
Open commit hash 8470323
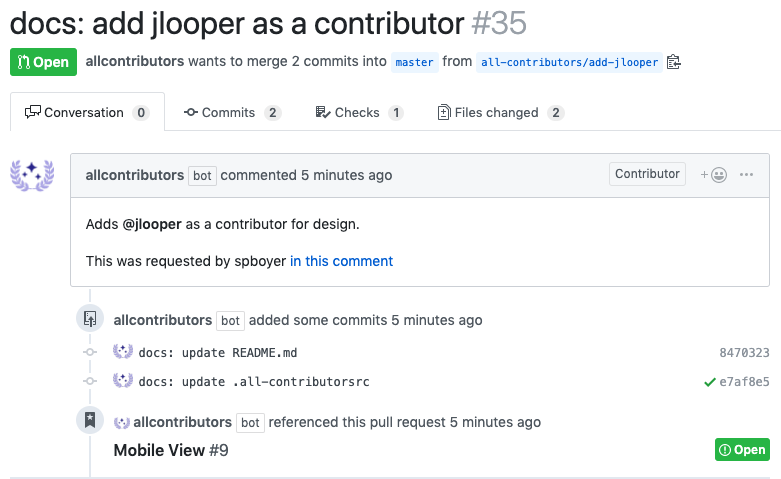pyautogui.click(x=744, y=353)
